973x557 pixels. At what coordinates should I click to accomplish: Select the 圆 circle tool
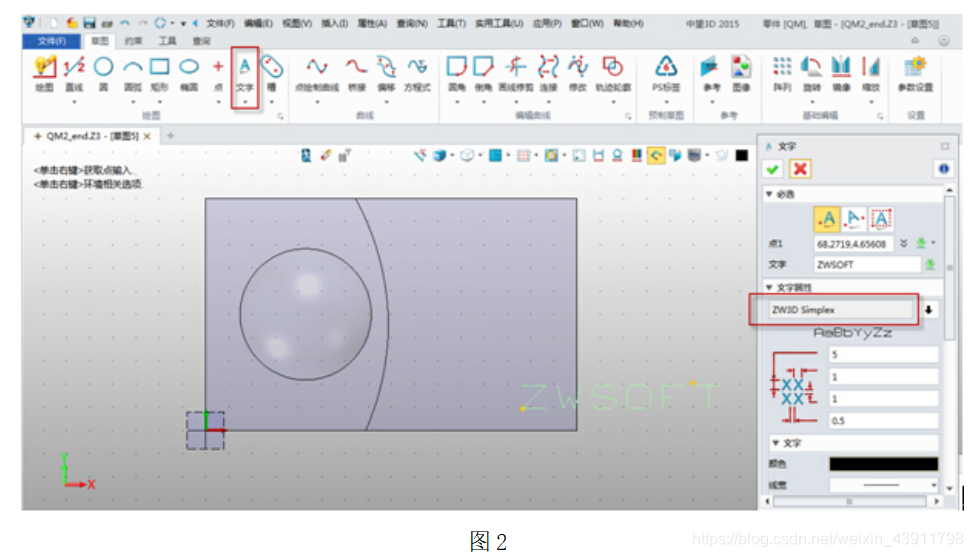(x=104, y=73)
